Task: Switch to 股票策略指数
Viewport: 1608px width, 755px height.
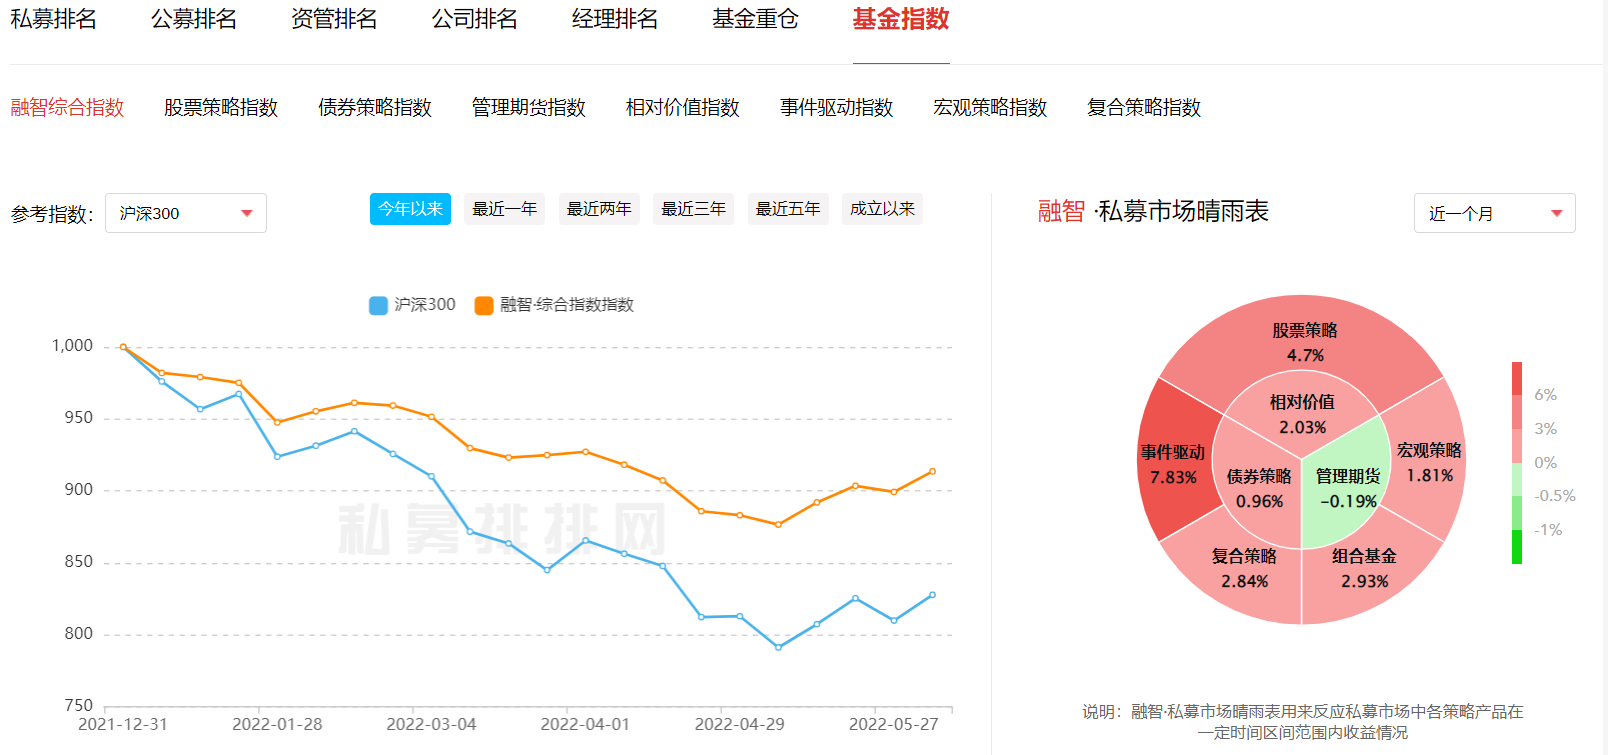Action: click(221, 107)
